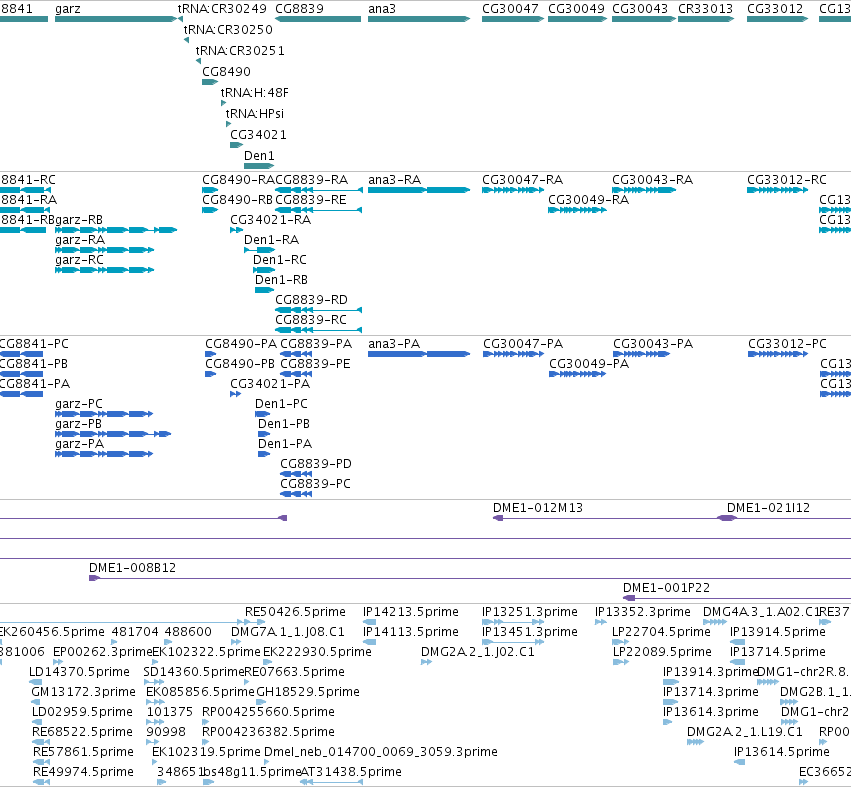Viewport: 851px width, 787px height.
Task: Open the CG8839-RE transcript label
Action: [310, 200]
